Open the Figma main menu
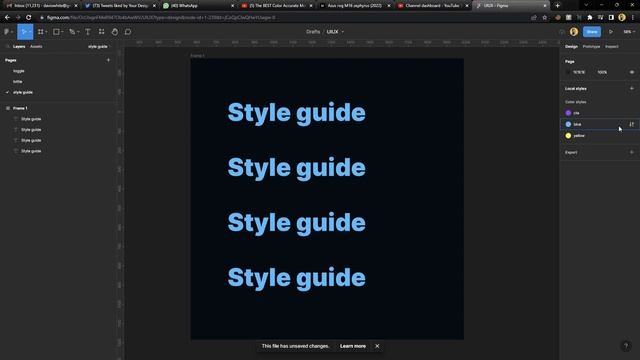The height and width of the screenshot is (360, 640). tap(7, 31)
